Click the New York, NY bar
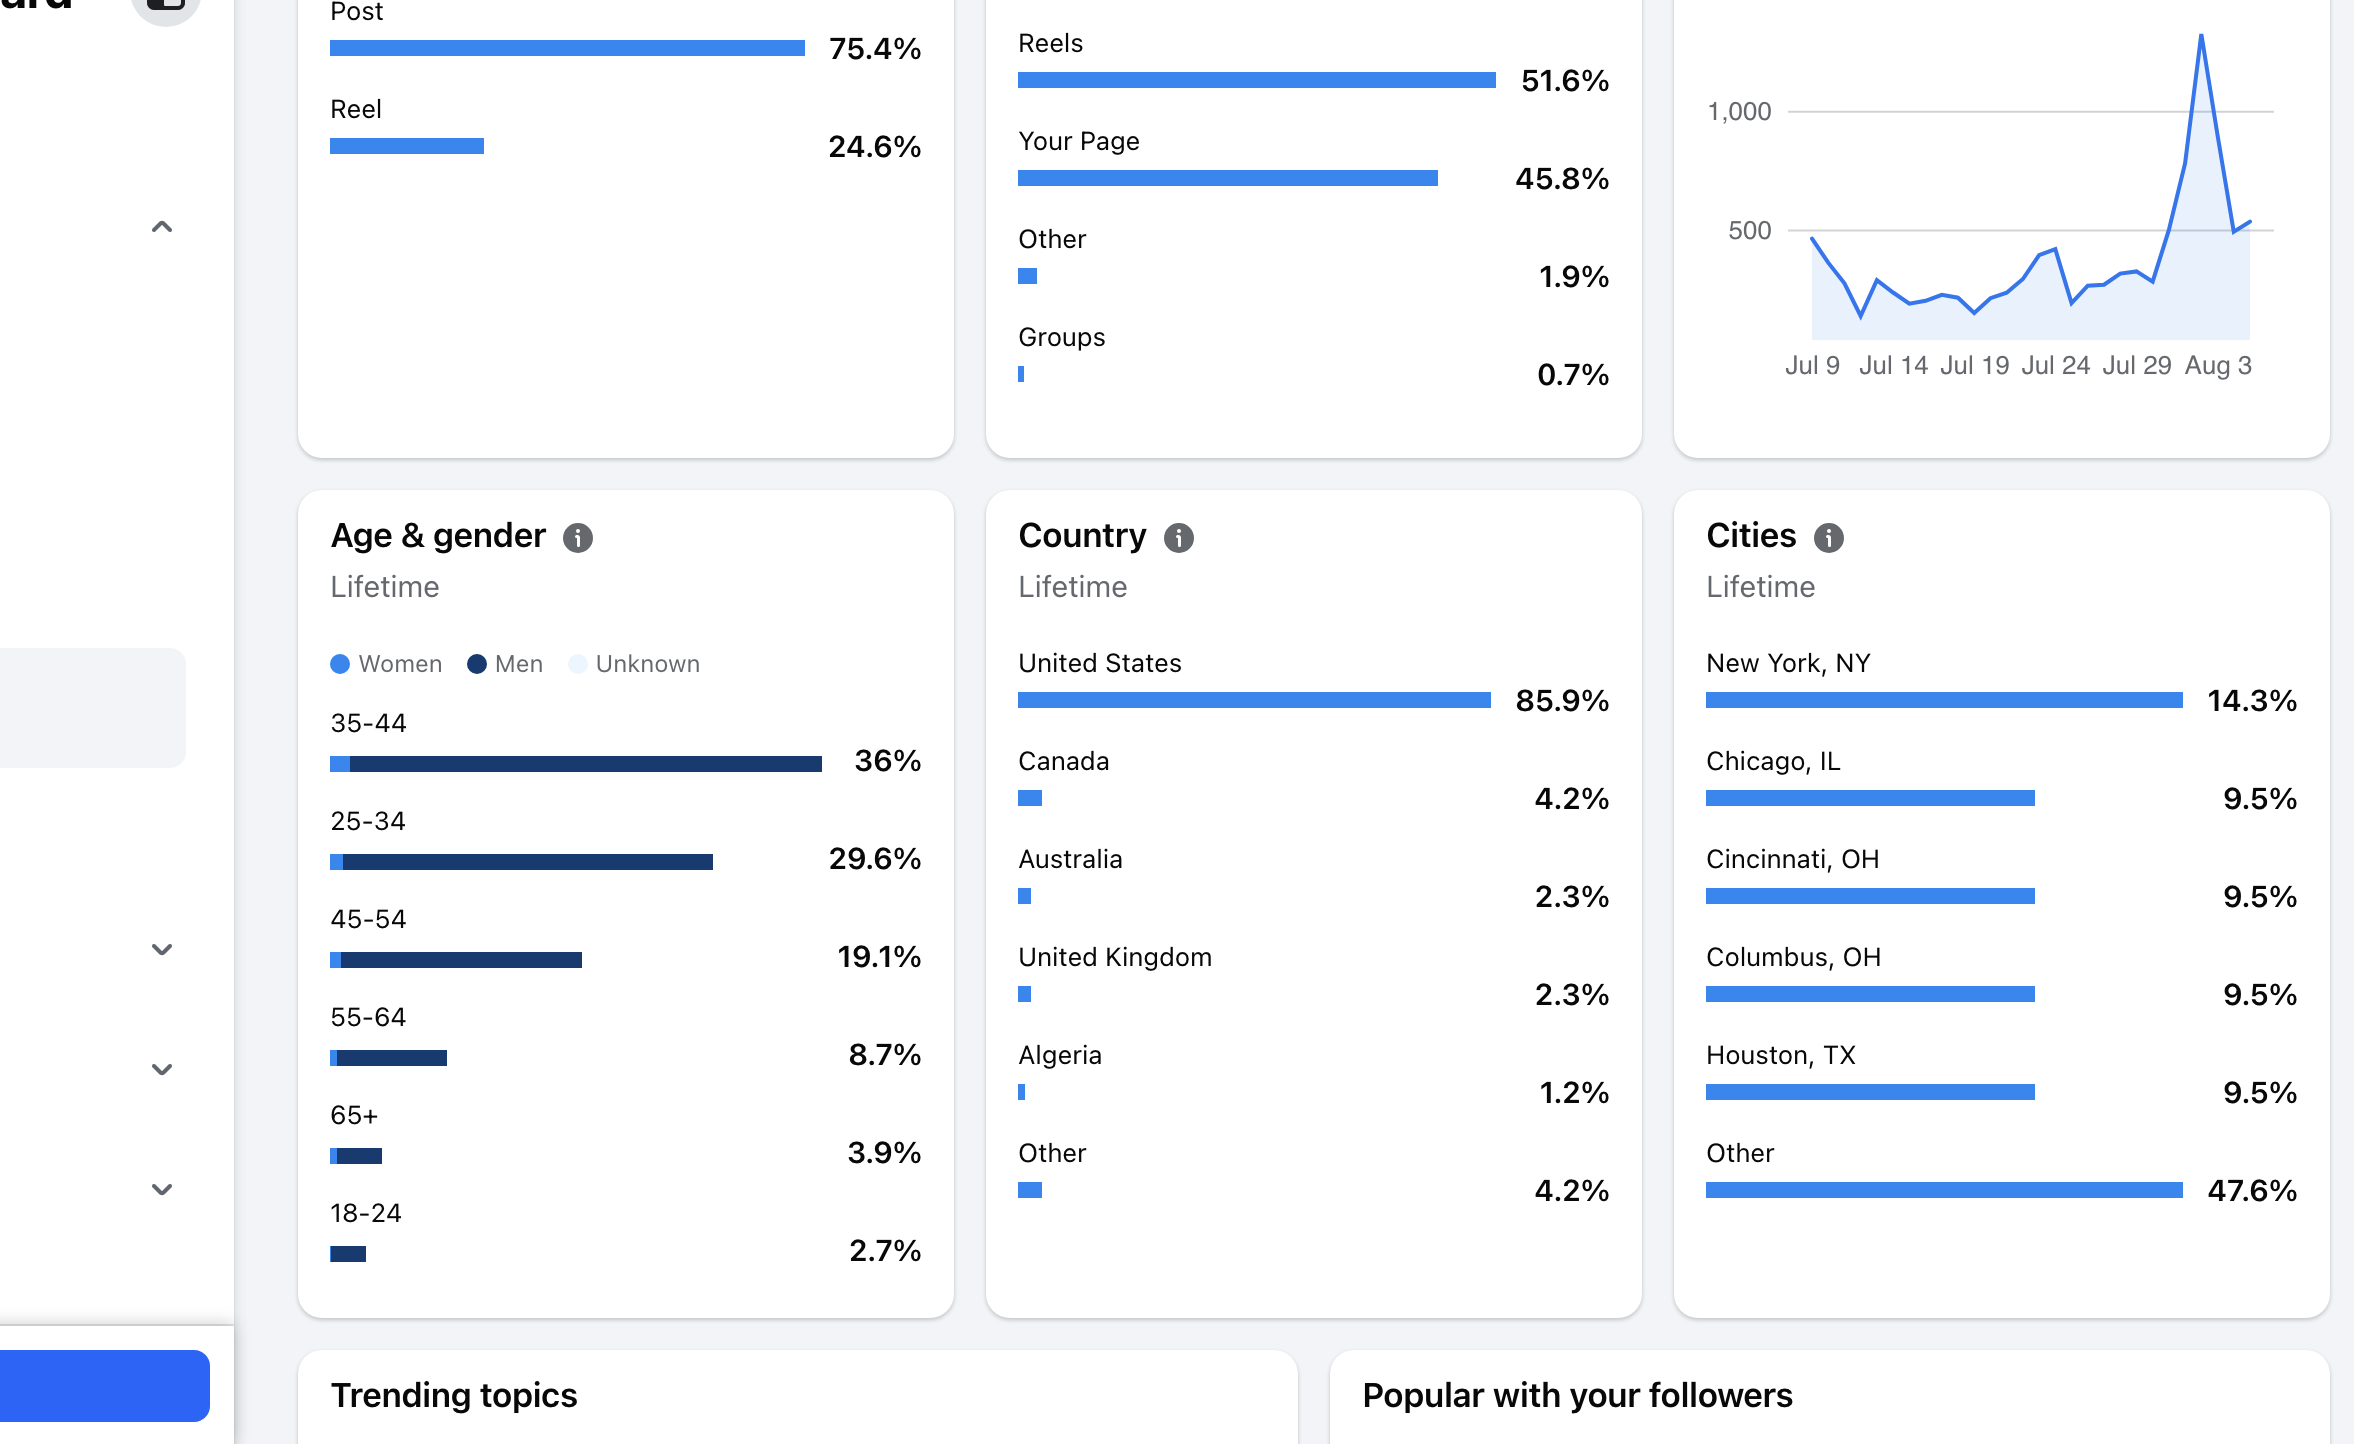 1944,700
